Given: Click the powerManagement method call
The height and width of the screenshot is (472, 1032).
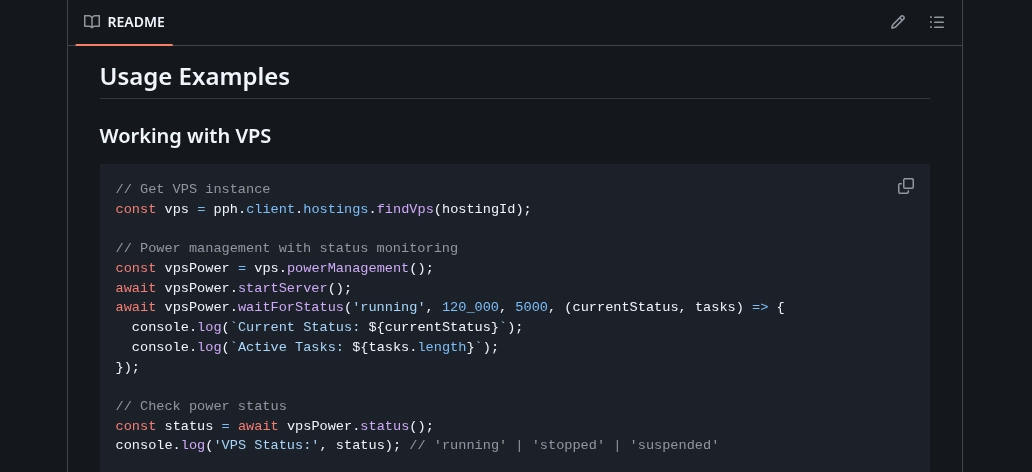Looking at the screenshot, I should click(348, 268).
